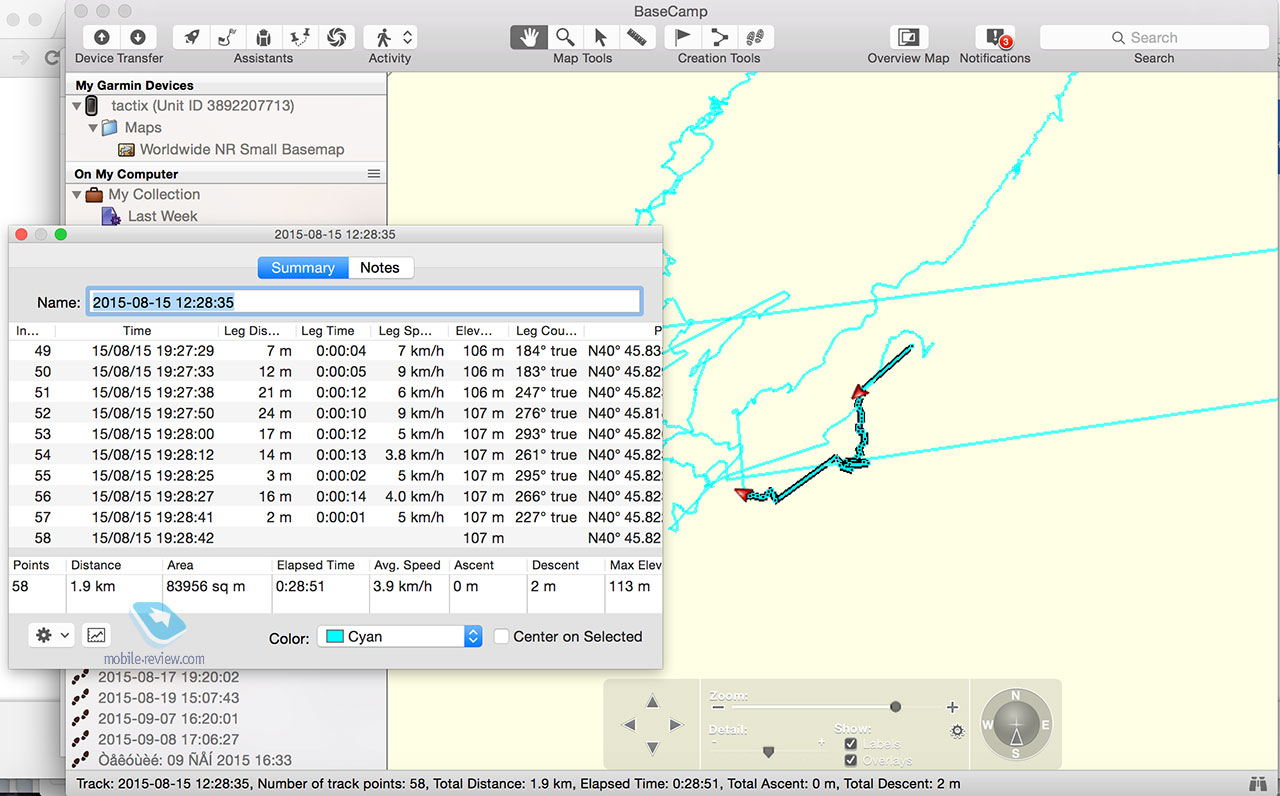Image resolution: width=1280 pixels, height=796 pixels.
Task: Enable Center on Selected checkbox
Action: point(502,636)
